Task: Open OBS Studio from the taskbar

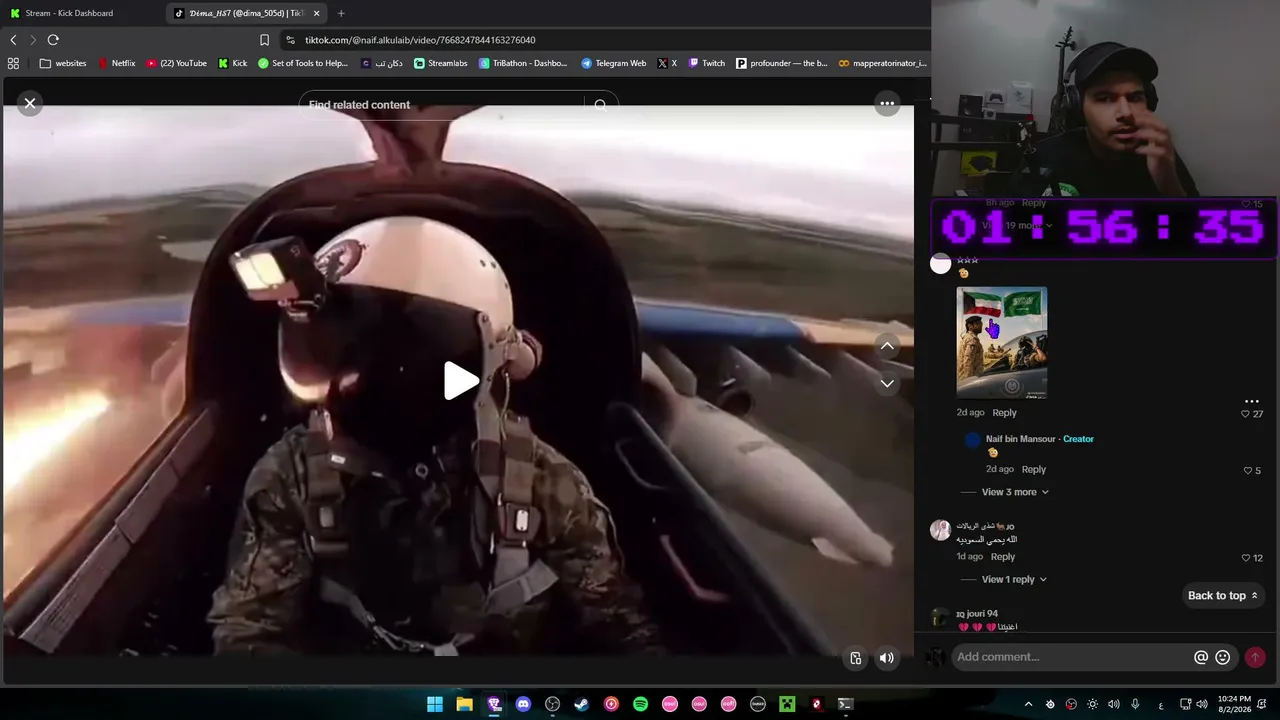Action: click(552, 704)
